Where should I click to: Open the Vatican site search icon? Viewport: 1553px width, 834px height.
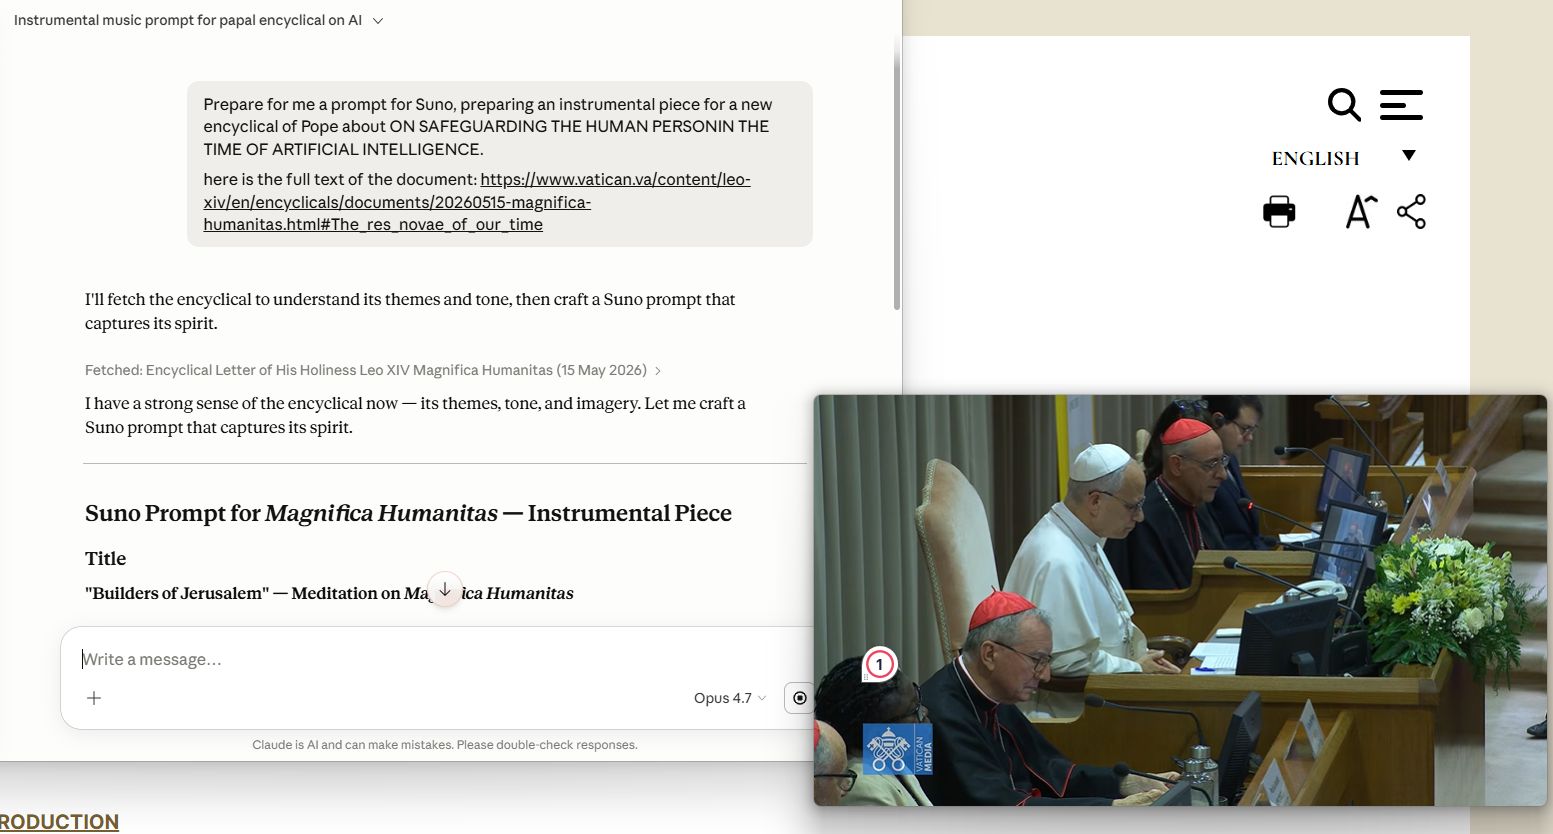1344,105
